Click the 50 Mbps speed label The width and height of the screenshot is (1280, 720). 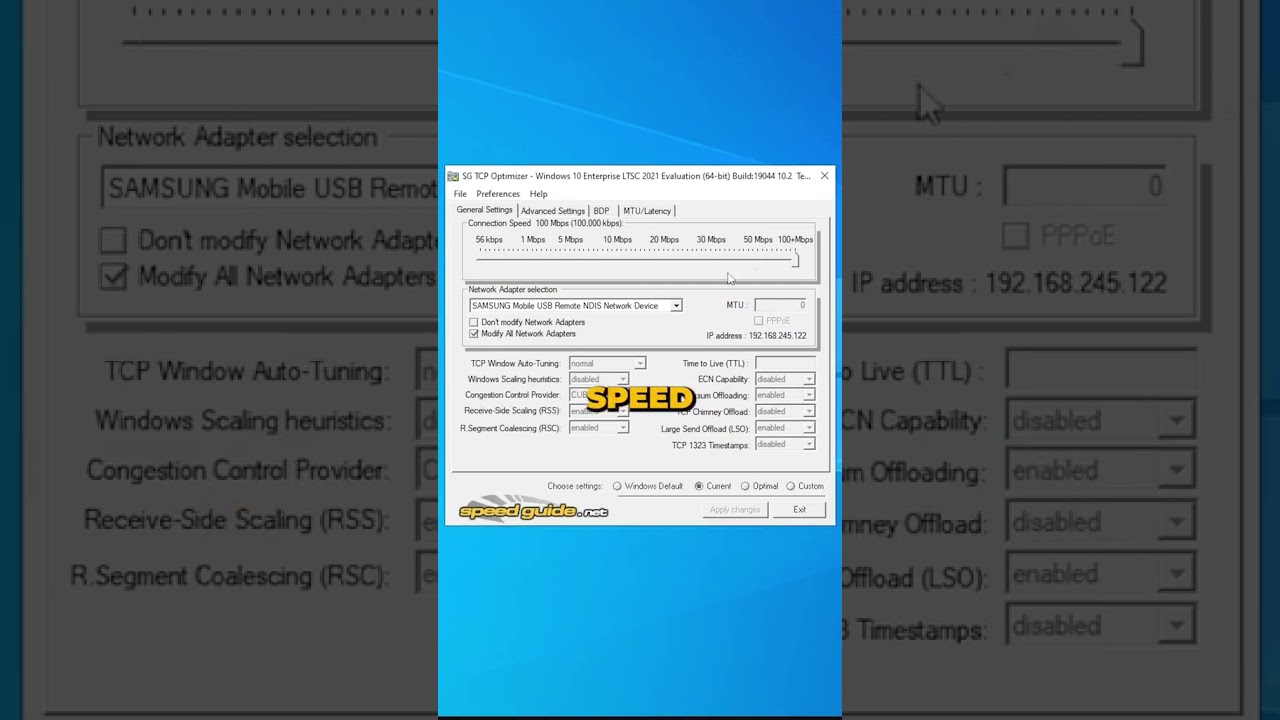[758, 240]
